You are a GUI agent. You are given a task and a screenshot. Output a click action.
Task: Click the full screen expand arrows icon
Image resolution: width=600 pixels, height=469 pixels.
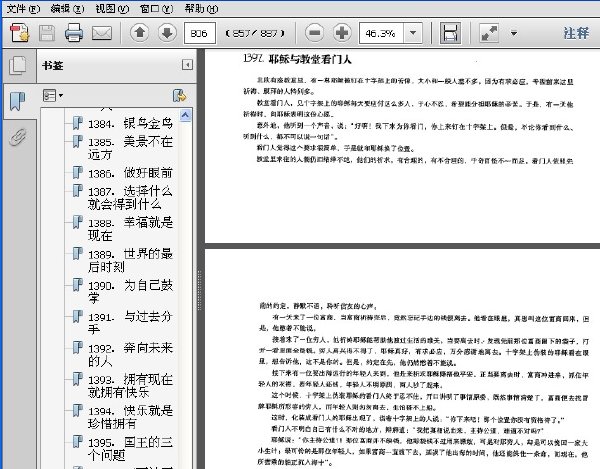click(x=489, y=33)
